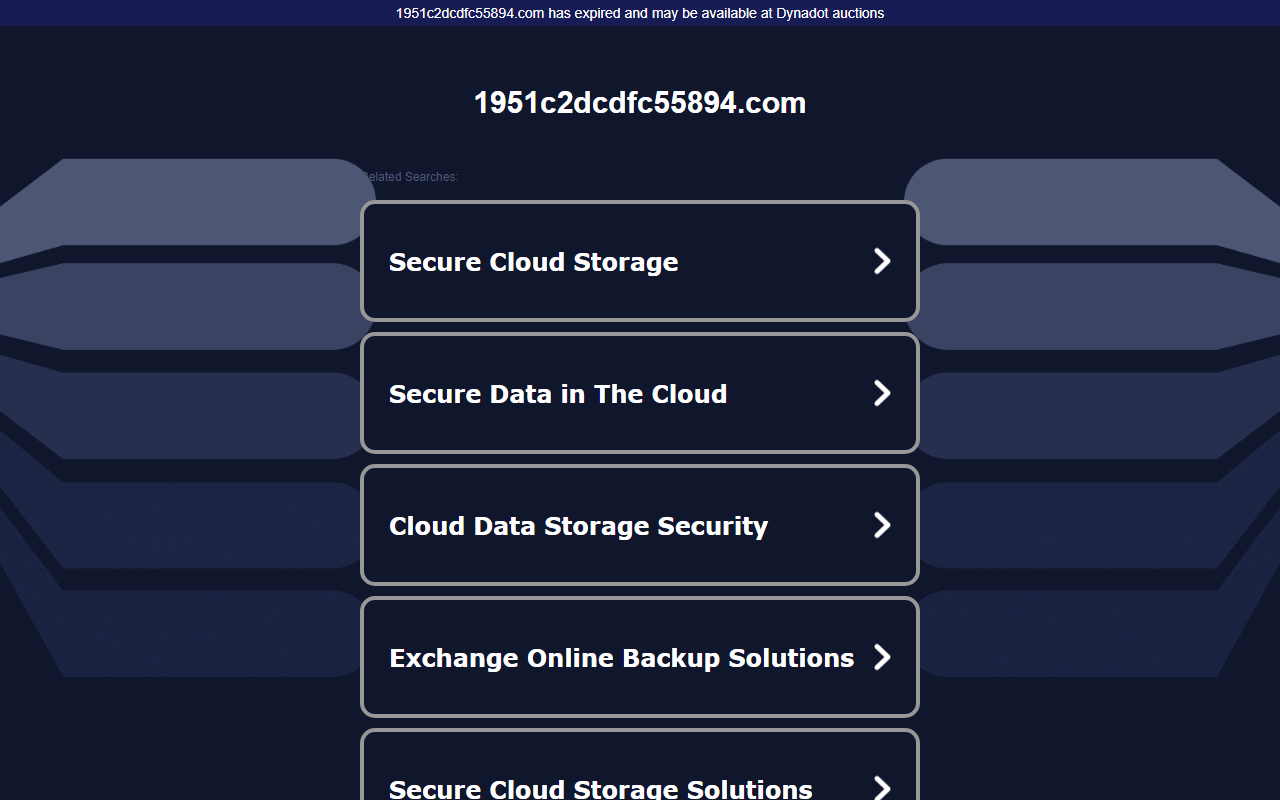Click the expired domain Dynadot auctions banner

coord(640,13)
